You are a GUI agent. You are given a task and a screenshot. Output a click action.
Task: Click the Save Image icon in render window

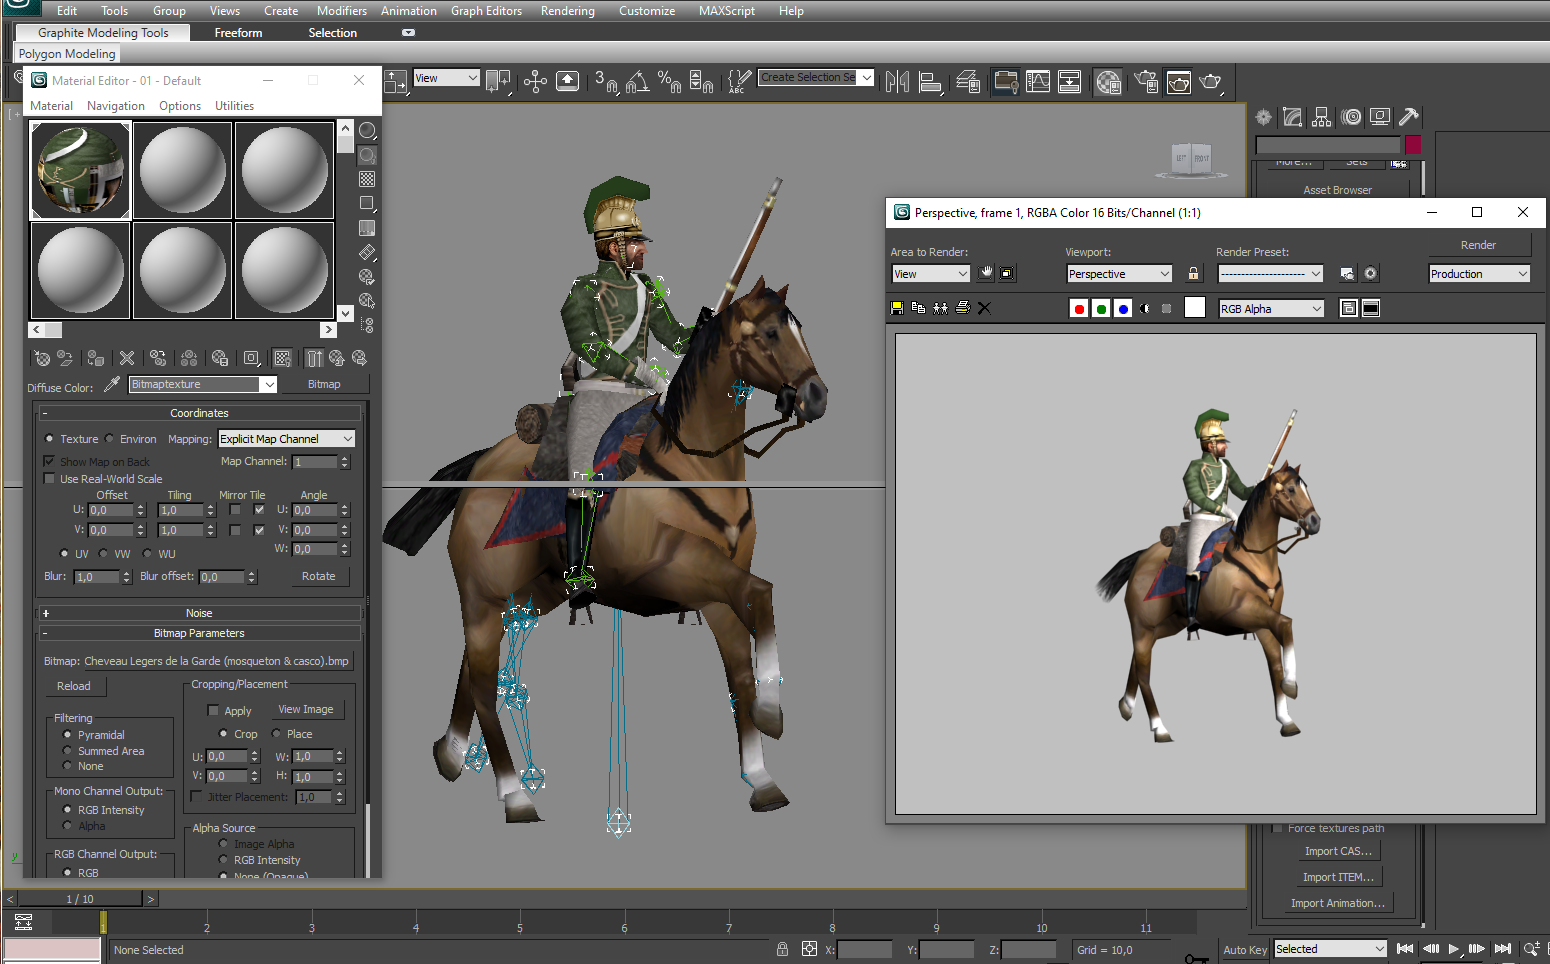coord(897,308)
